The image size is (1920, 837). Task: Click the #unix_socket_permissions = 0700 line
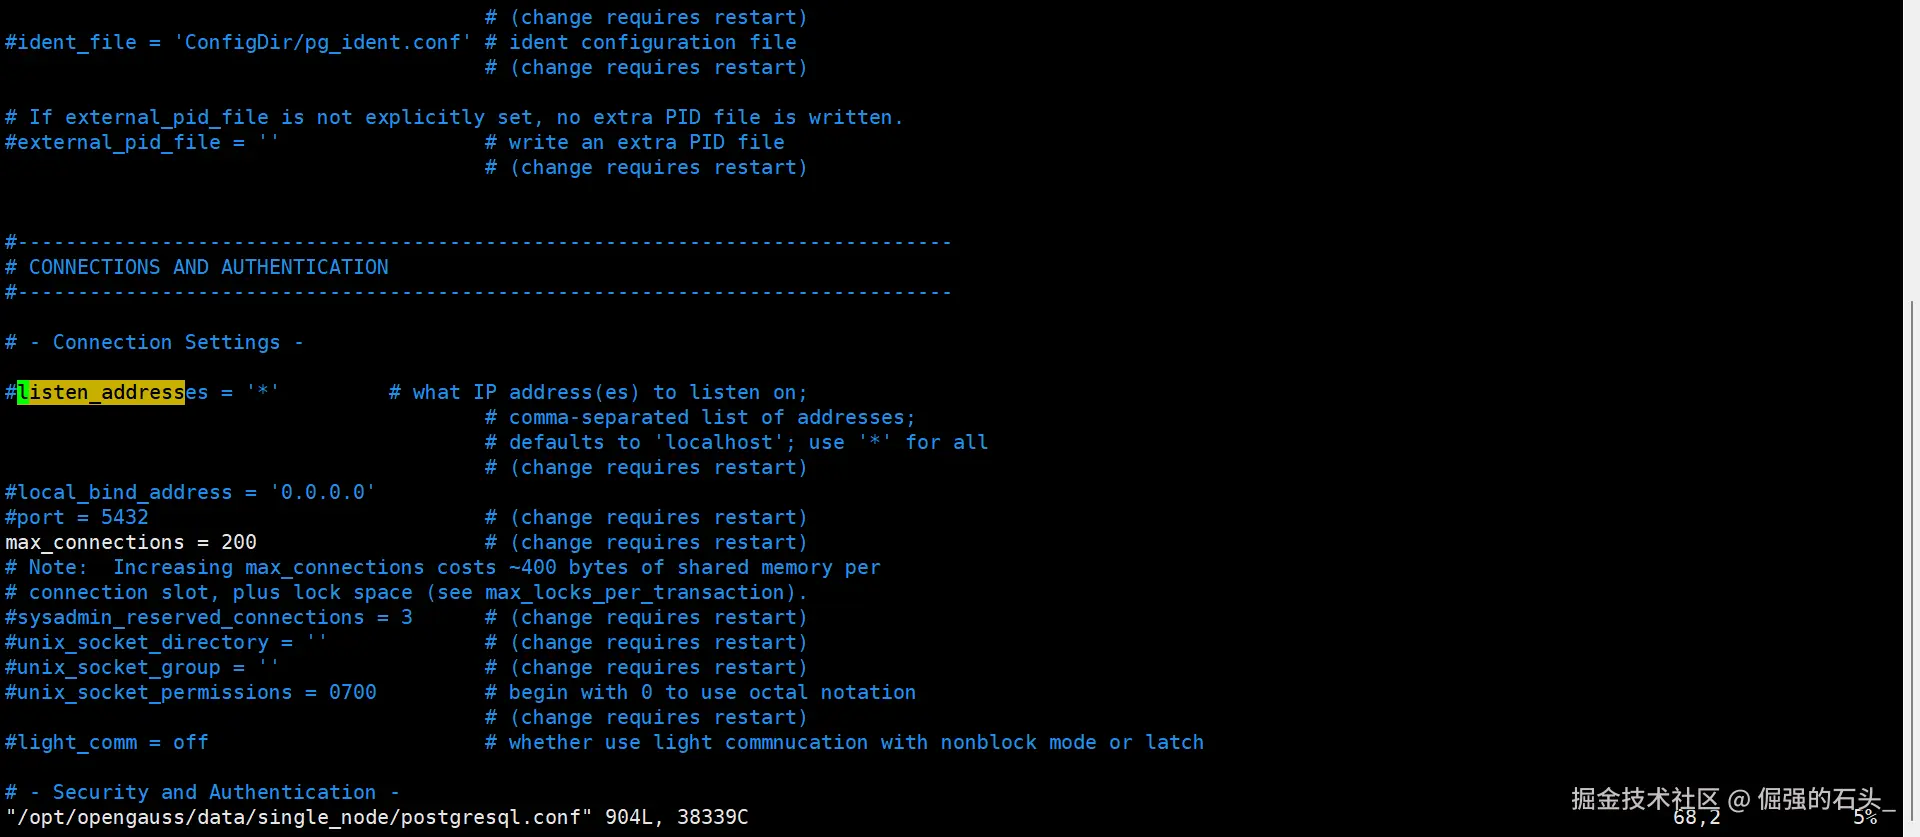(x=191, y=692)
